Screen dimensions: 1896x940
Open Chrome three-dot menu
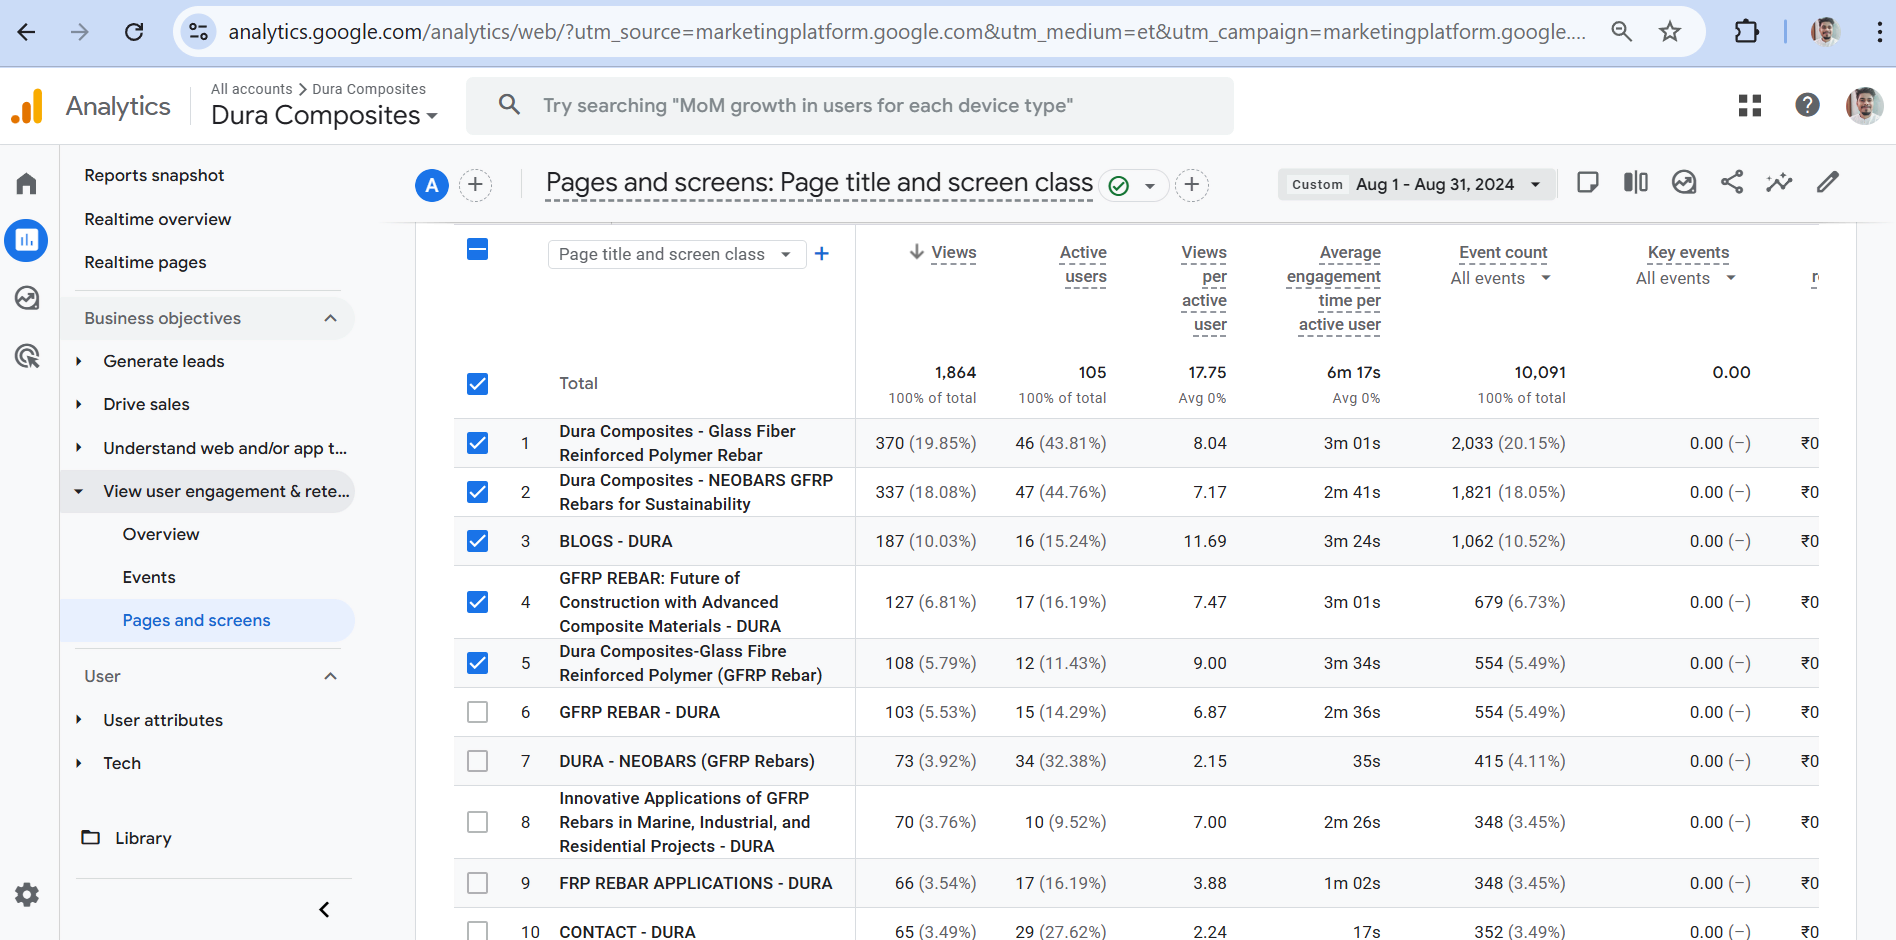[1879, 32]
